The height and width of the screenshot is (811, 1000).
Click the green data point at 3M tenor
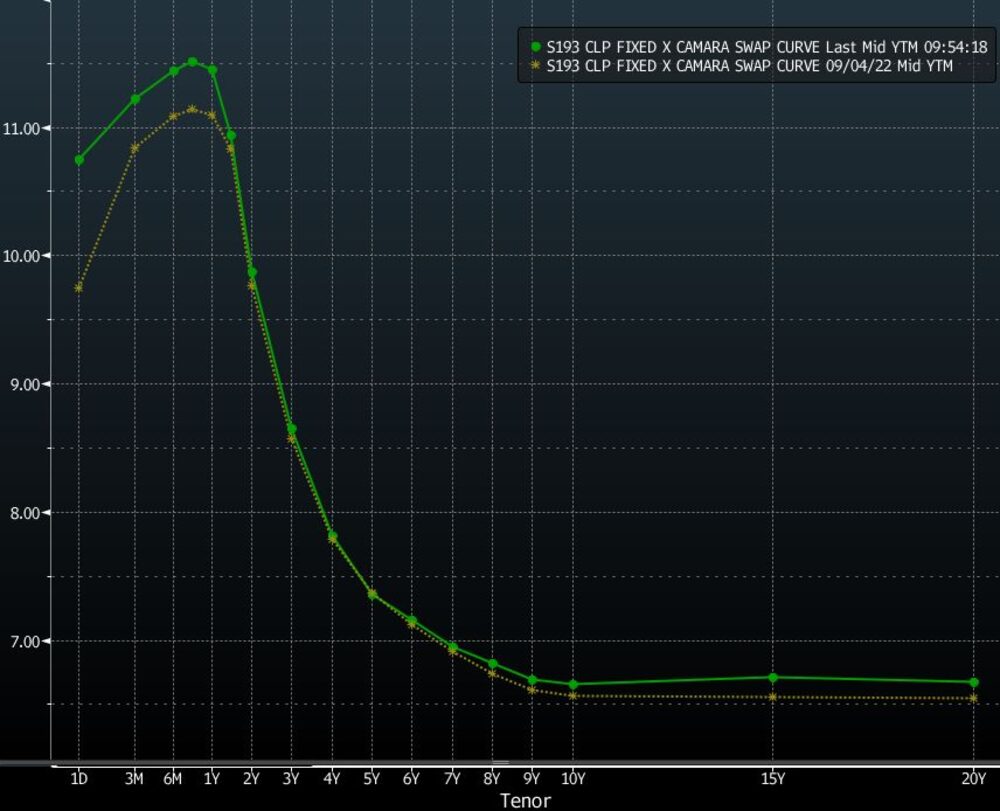(x=135, y=99)
